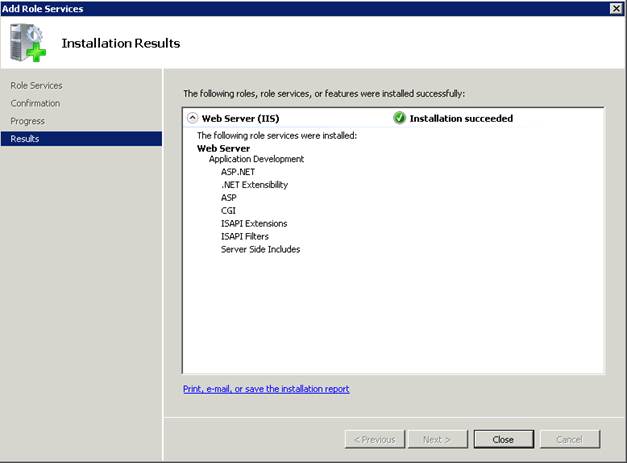Click the ISAPI Extensions entry

[254, 224]
